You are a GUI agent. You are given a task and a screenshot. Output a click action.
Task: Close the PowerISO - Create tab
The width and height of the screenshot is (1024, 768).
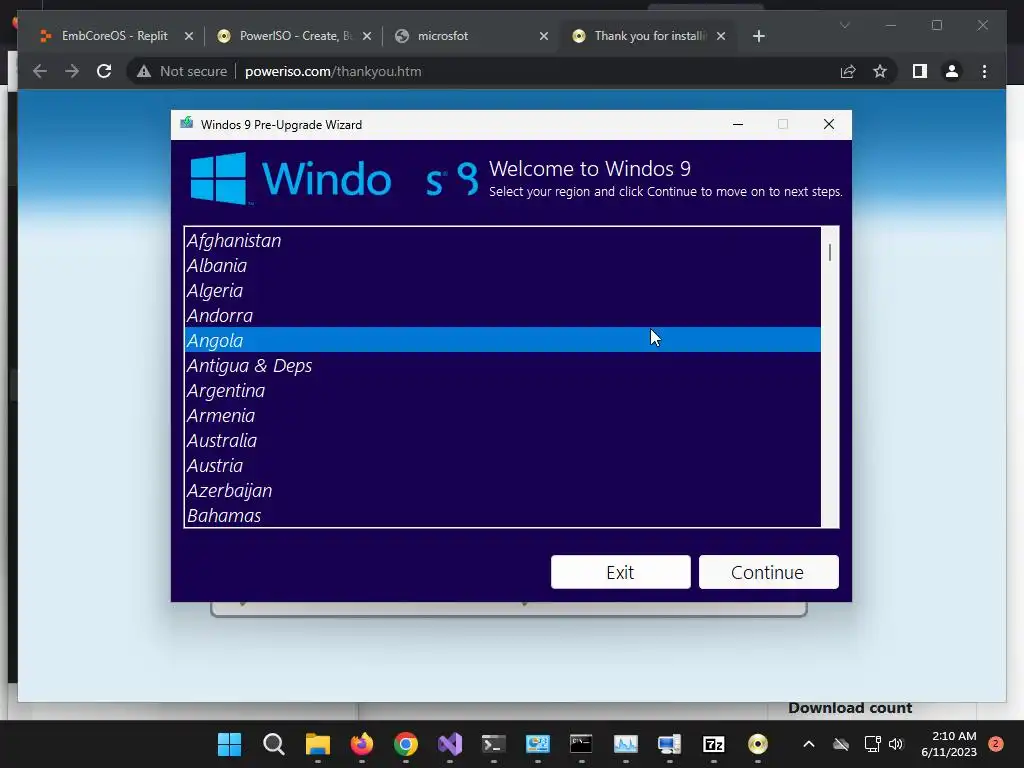point(367,36)
